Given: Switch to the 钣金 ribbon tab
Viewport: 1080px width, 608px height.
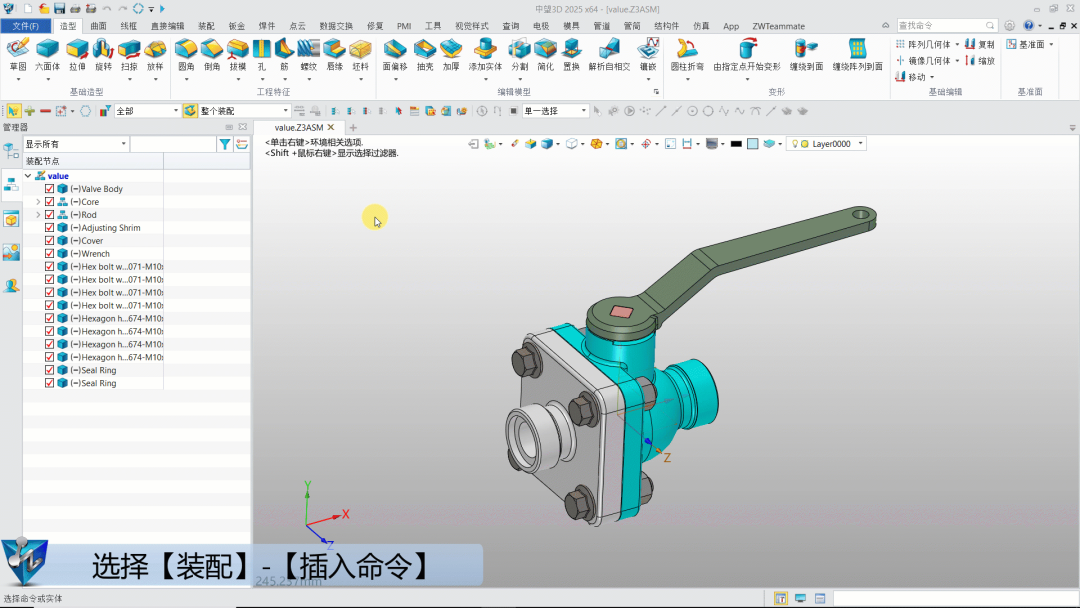Looking at the screenshot, I should tap(236, 26).
